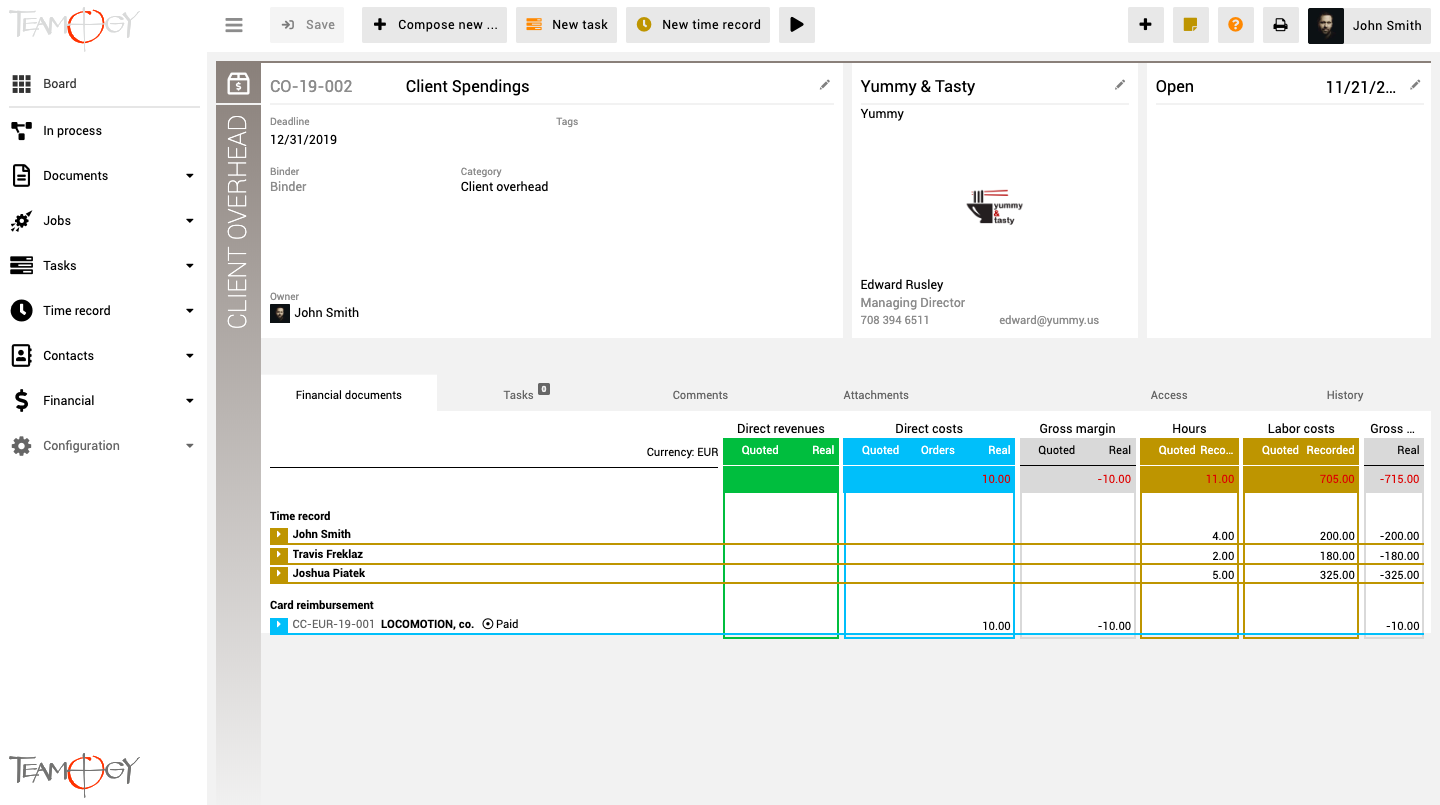Click the Contacts address book icon
Screen dimensions: 1440x805
[x=21, y=356]
